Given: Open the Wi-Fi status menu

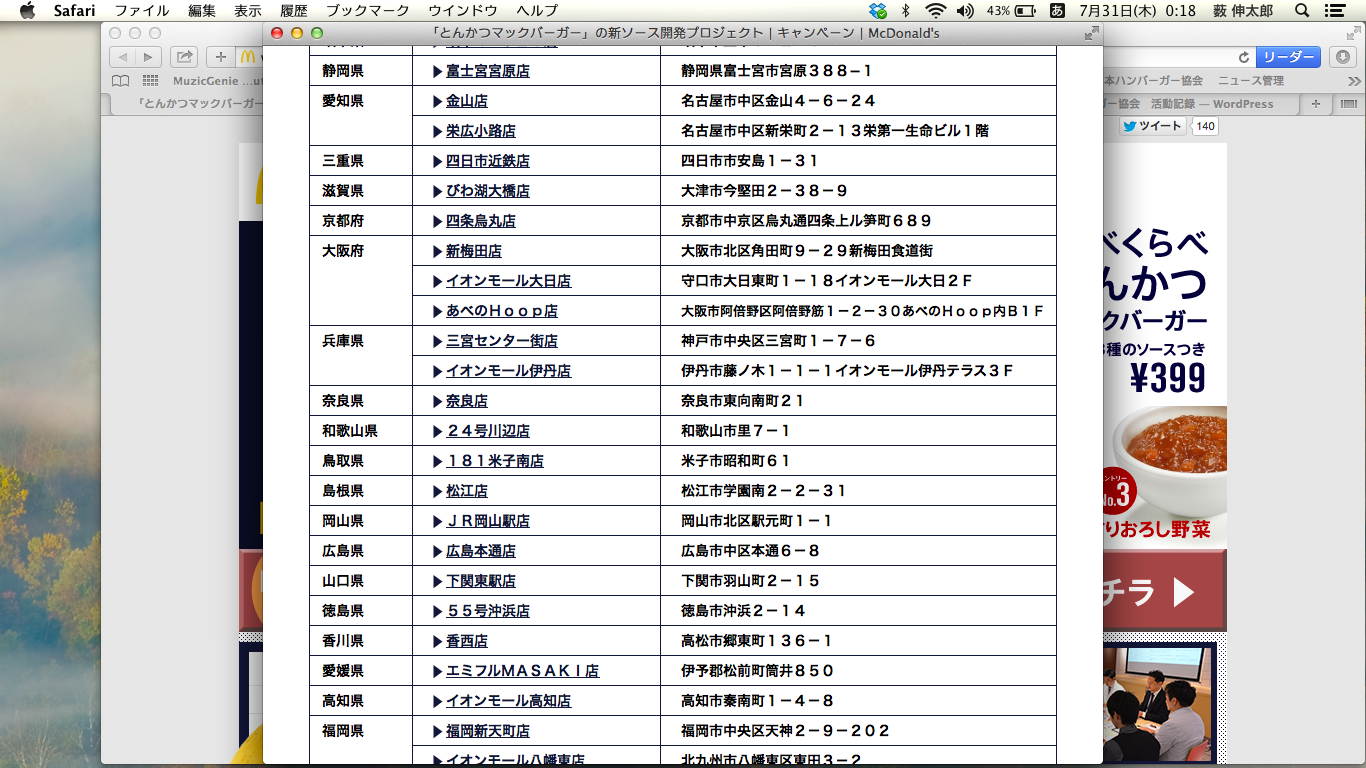Looking at the screenshot, I should [x=935, y=11].
